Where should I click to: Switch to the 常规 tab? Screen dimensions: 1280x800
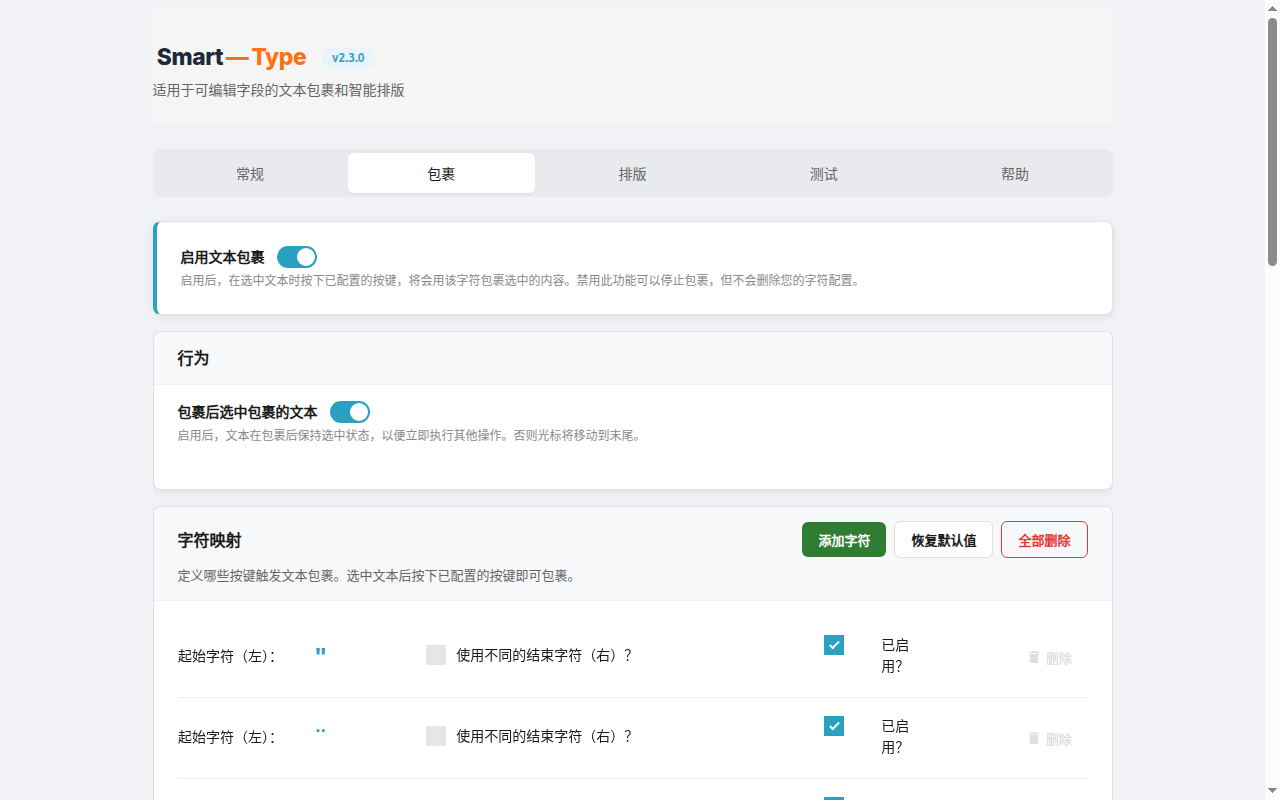(250, 173)
